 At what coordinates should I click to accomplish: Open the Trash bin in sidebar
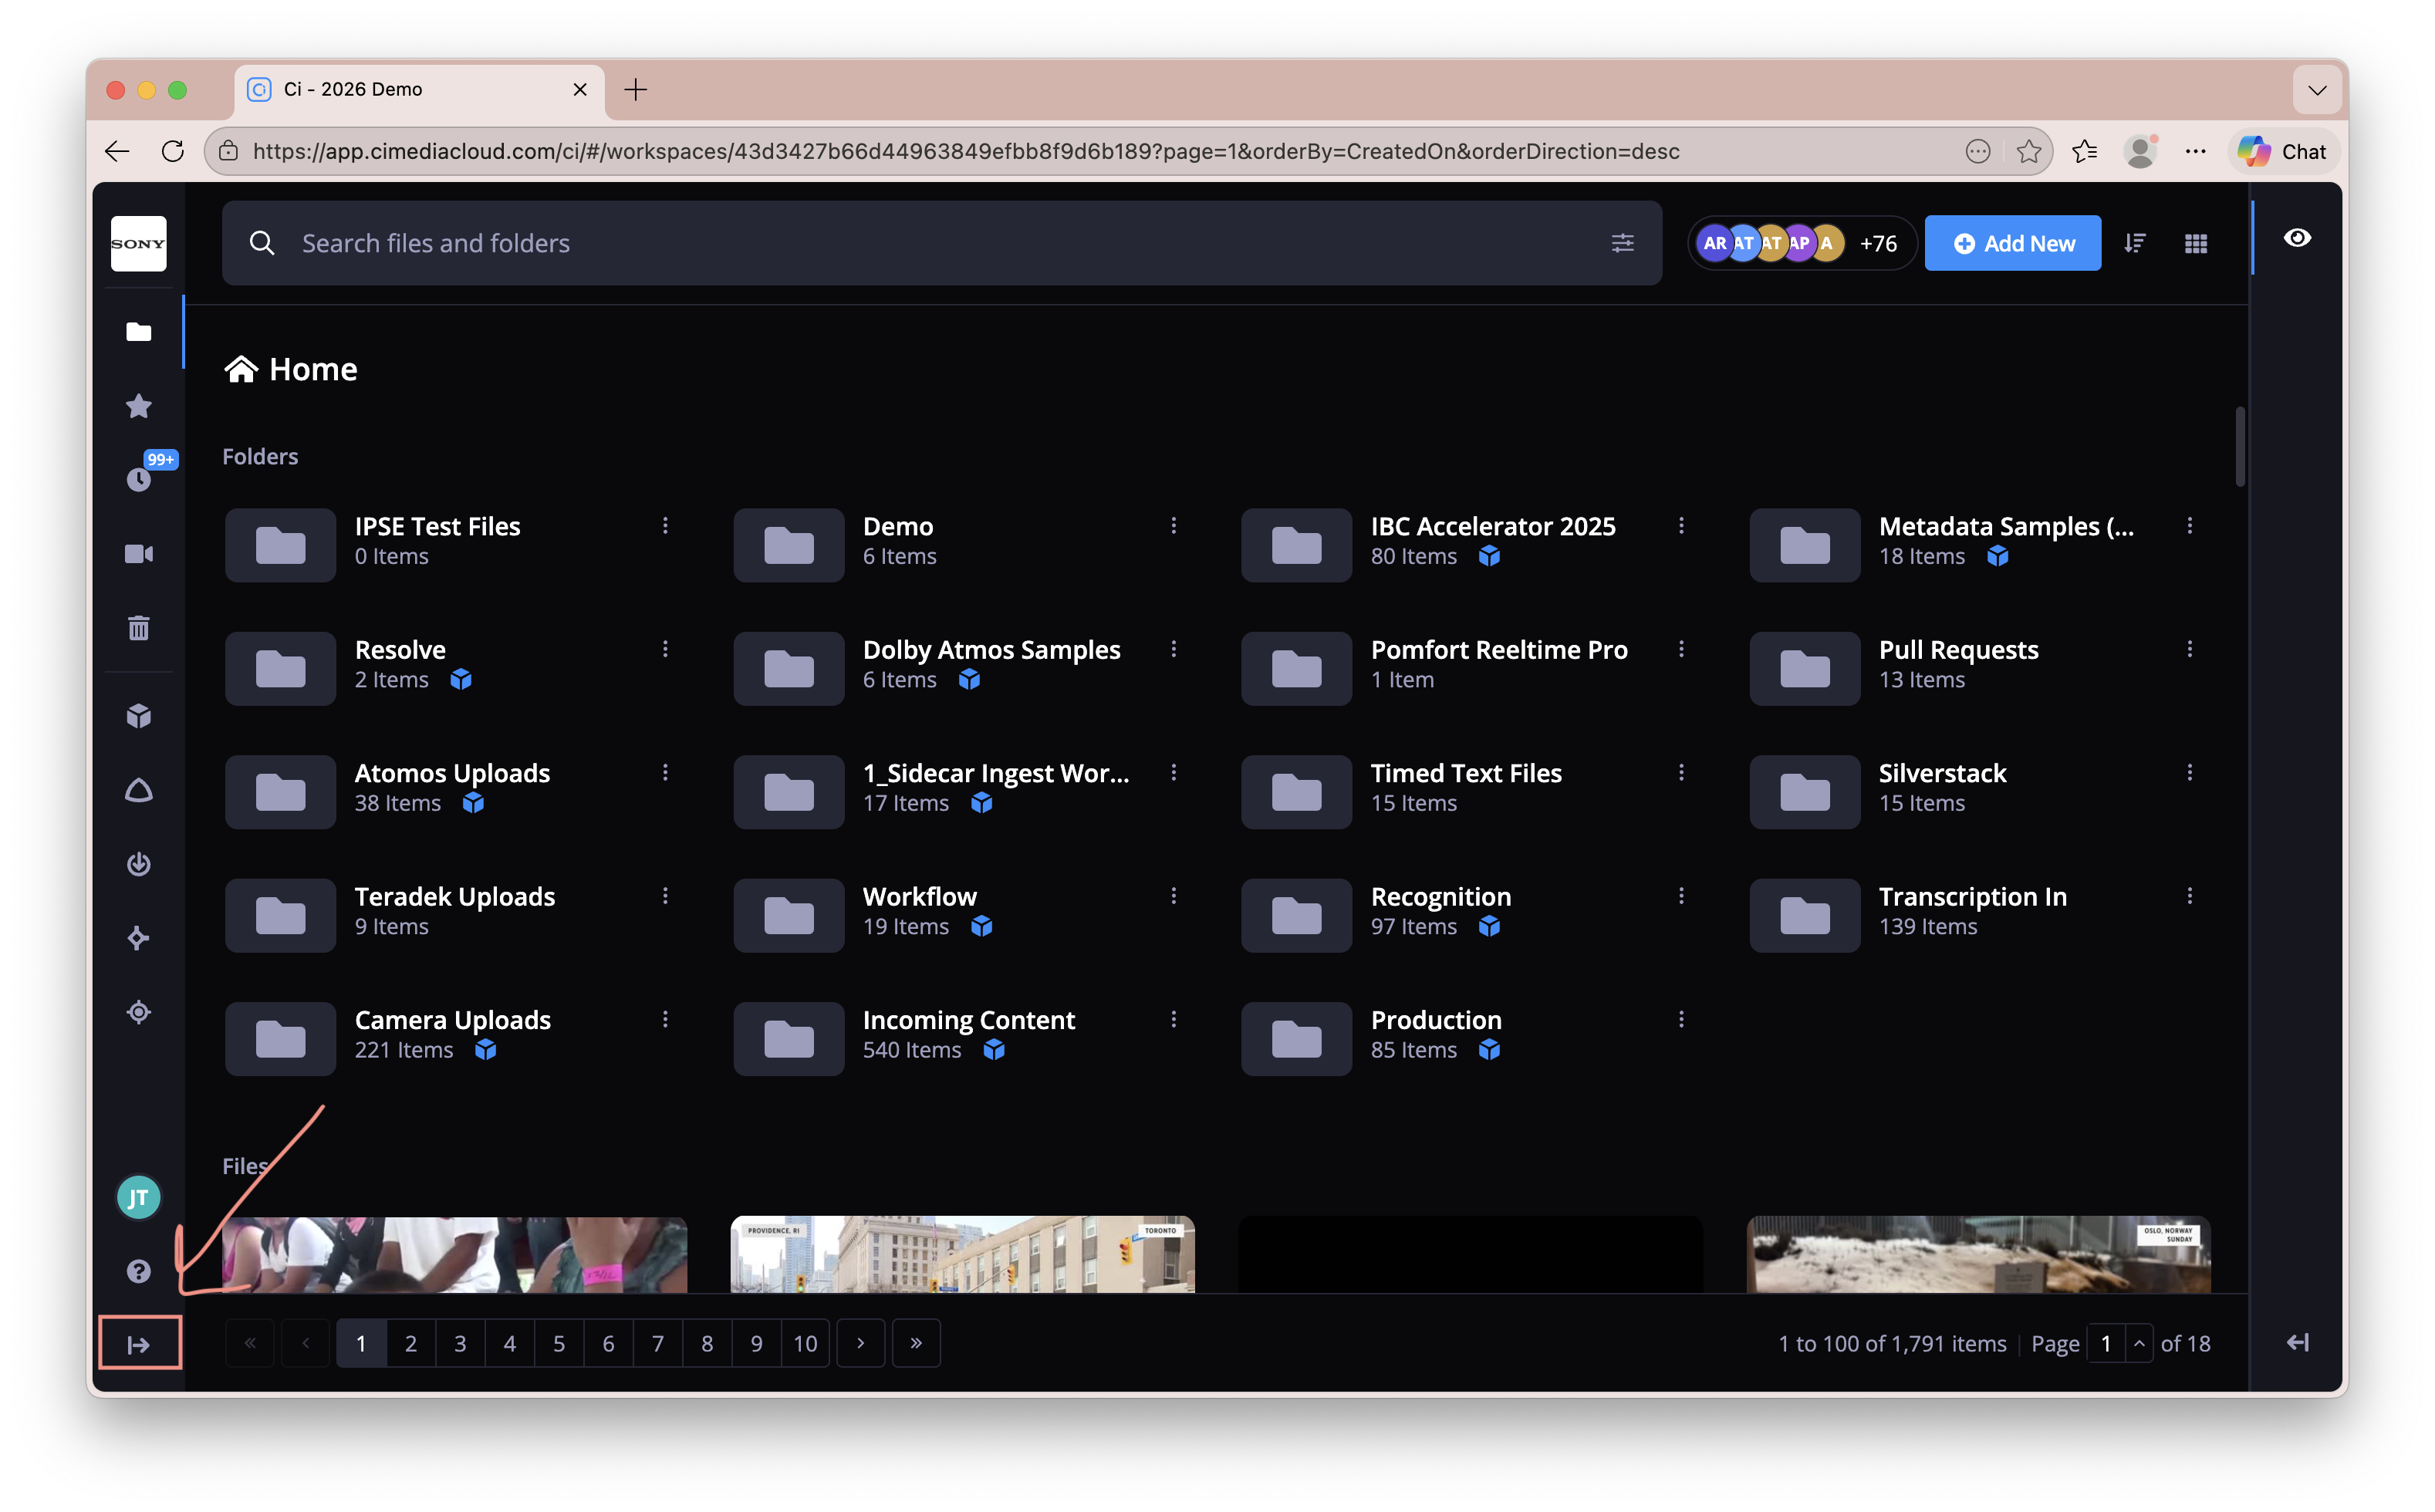coord(139,628)
